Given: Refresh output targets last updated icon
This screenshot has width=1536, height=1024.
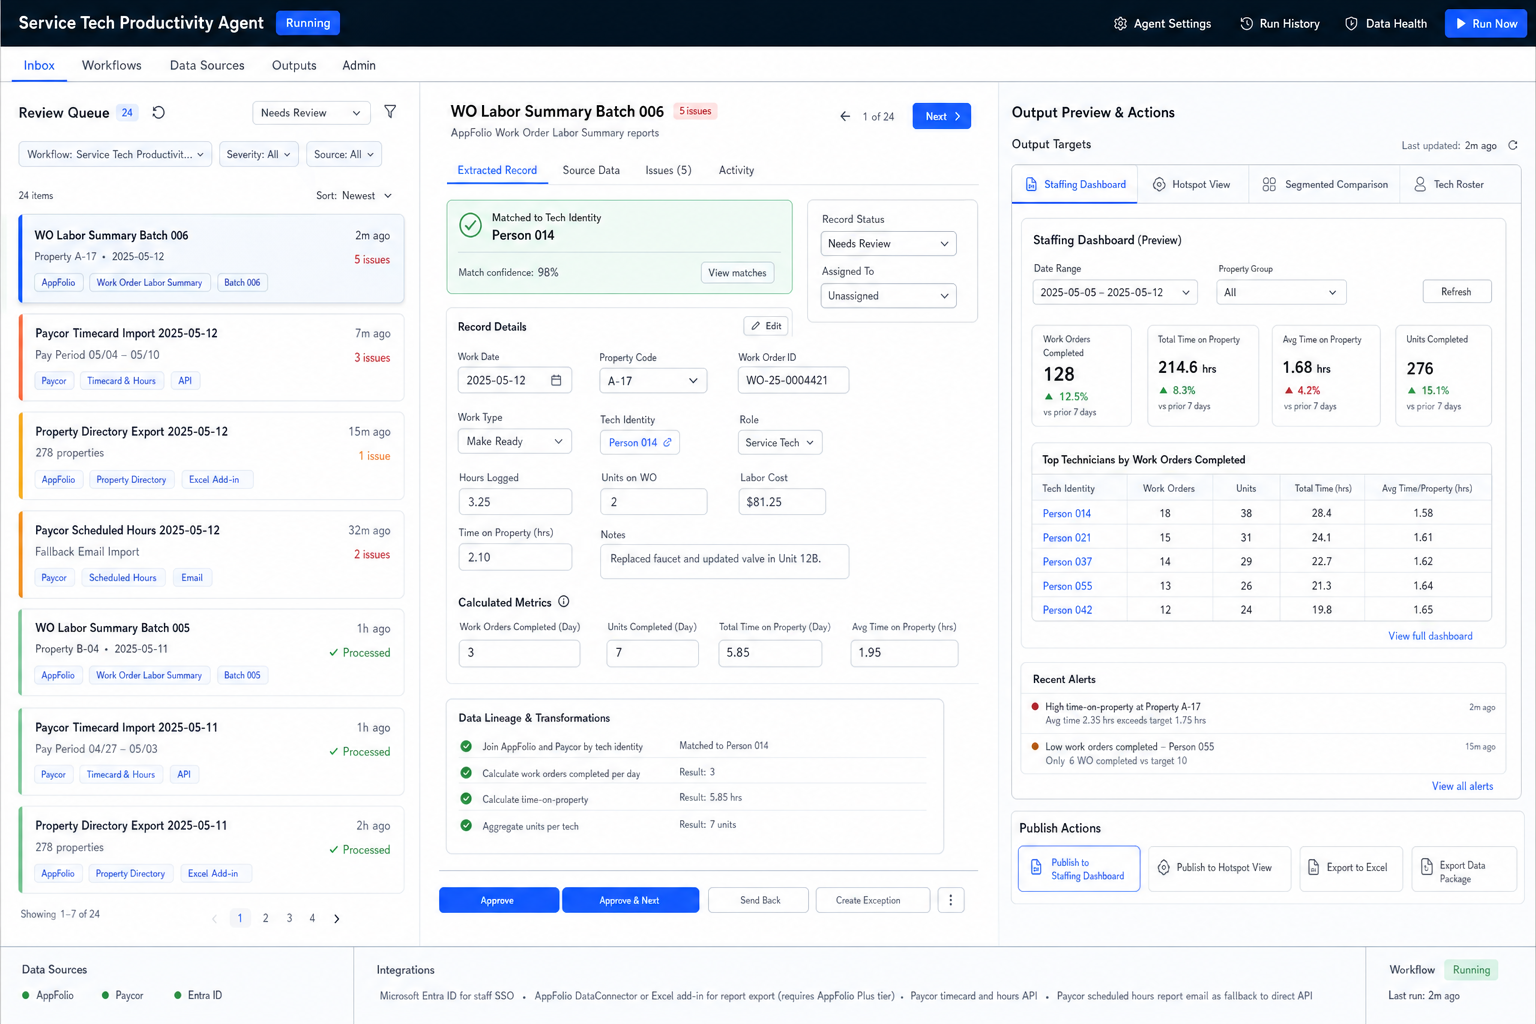Looking at the screenshot, I should 1513,146.
